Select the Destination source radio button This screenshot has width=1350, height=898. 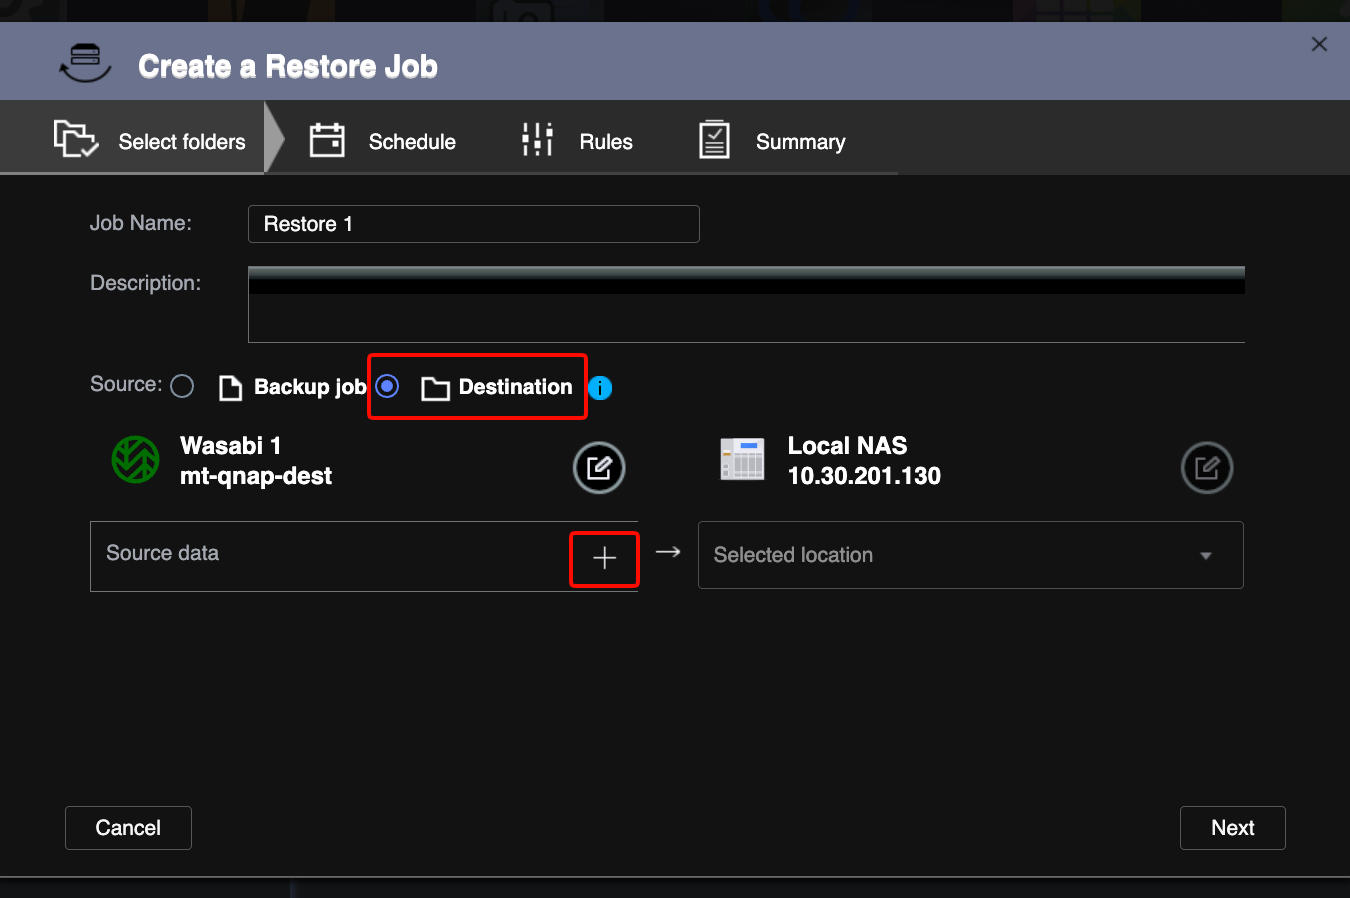click(387, 386)
